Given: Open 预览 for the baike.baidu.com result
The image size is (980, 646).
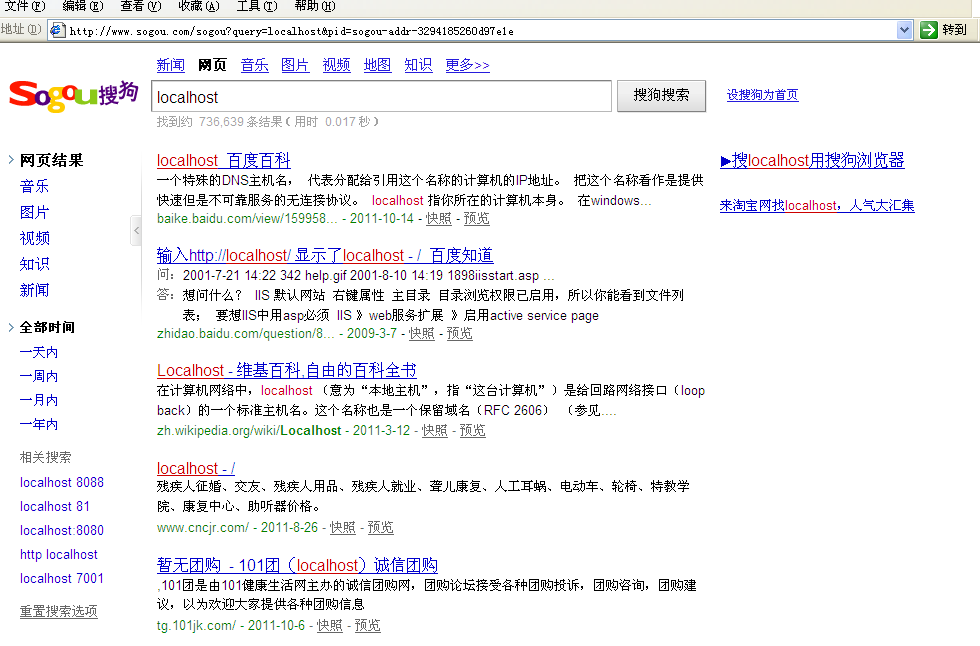Looking at the screenshot, I should [476, 219].
